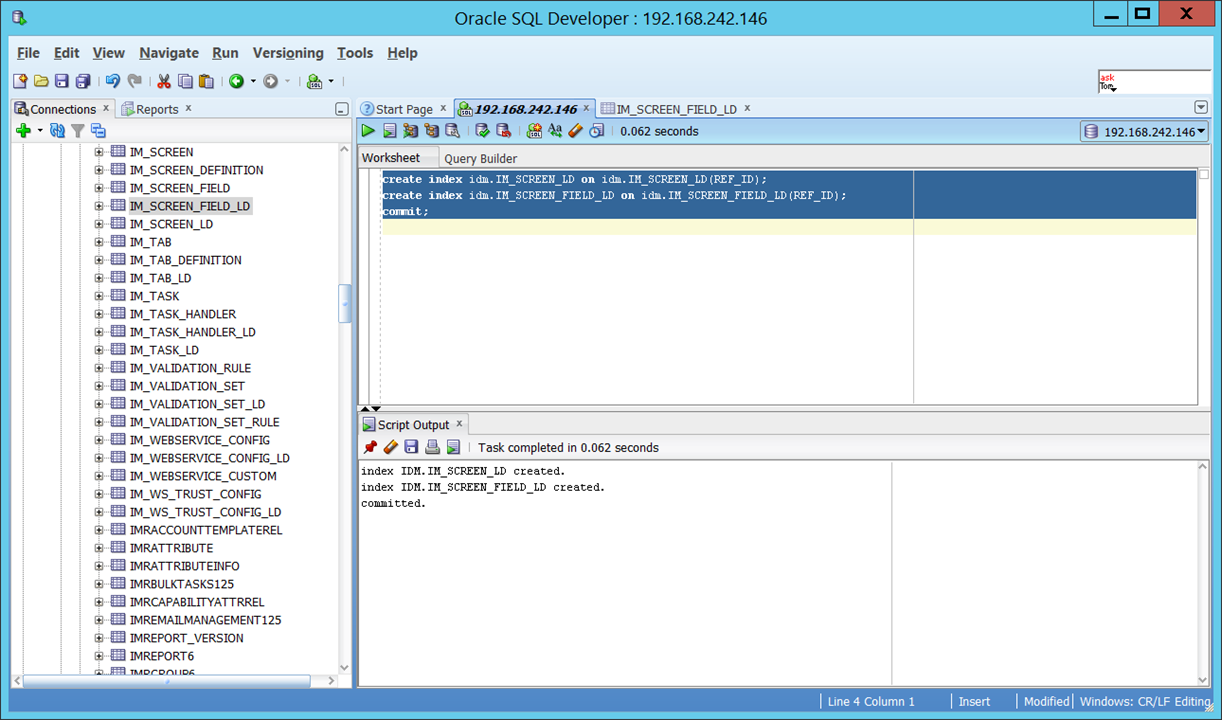Screen dimensions: 1222x720
Task: Expand the IM_SCREEN table node
Action: tap(99, 152)
